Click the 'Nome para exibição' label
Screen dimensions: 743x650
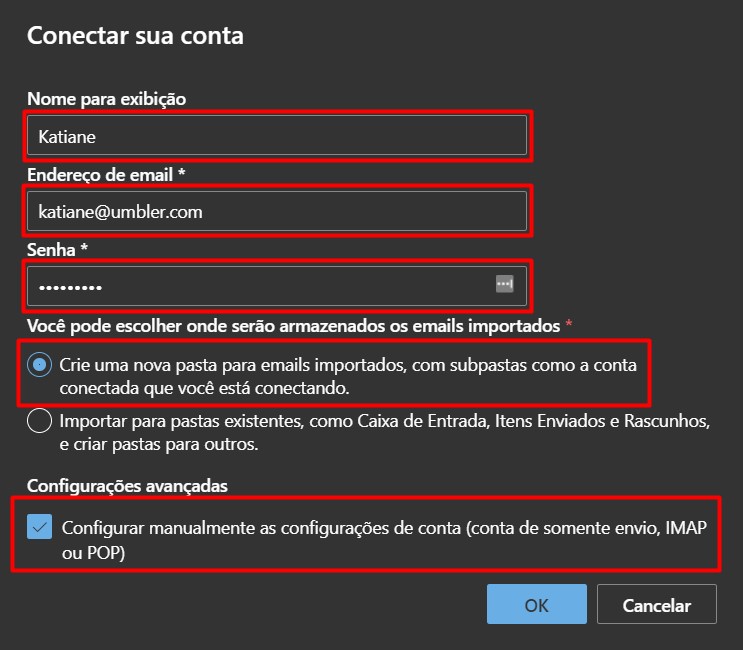coord(106,98)
